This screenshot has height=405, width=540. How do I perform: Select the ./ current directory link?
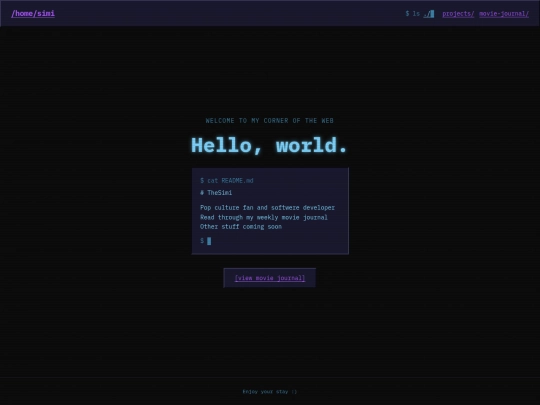[429, 14]
